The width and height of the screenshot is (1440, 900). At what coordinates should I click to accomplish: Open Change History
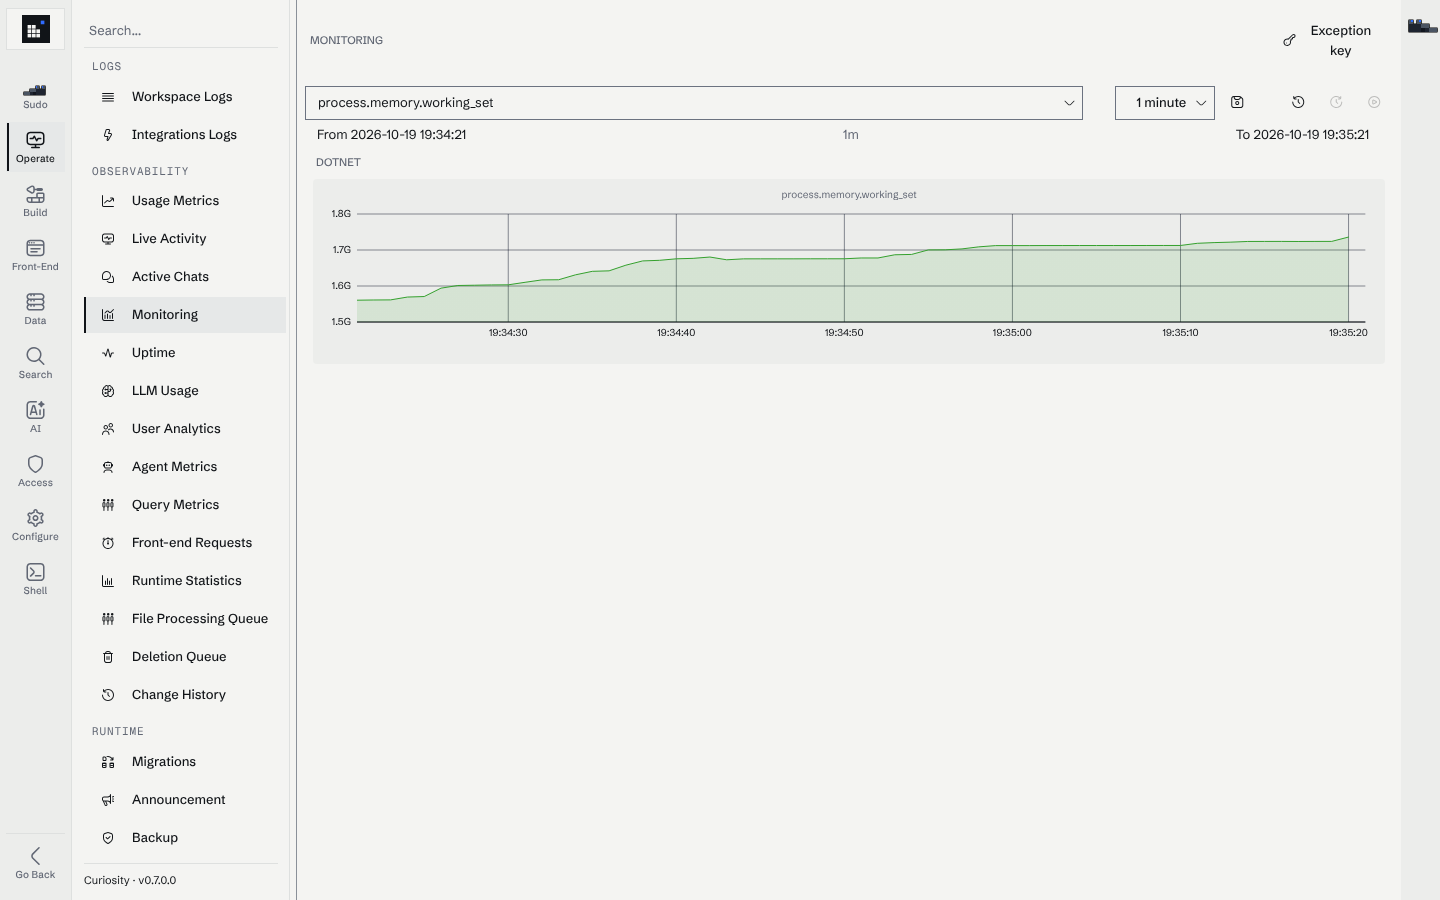pyautogui.click(x=185, y=695)
